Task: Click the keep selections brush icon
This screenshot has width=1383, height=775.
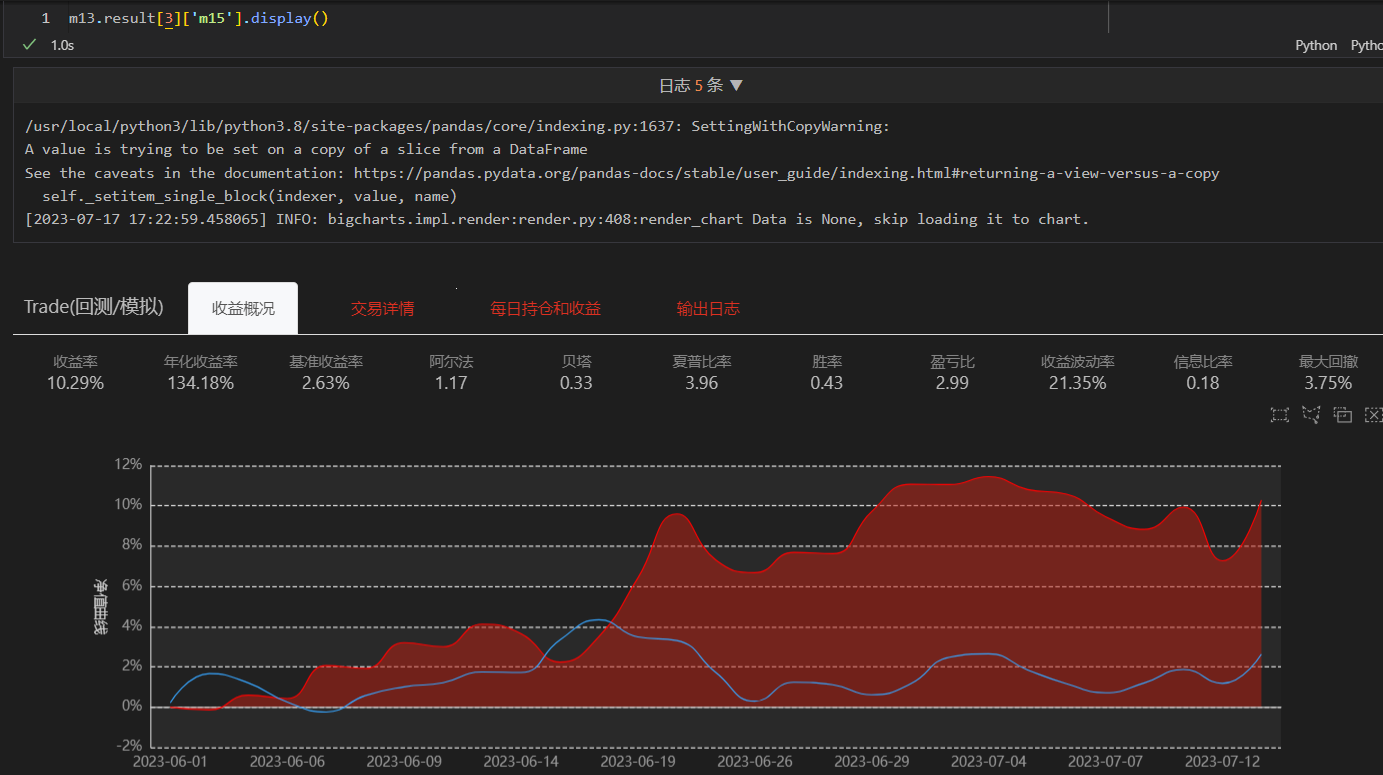Action: click(1343, 415)
